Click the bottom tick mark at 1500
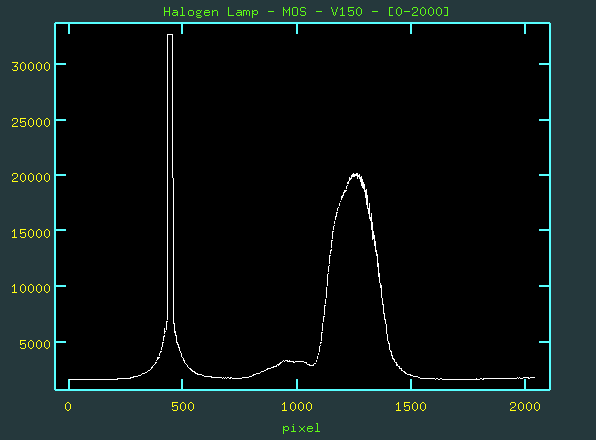The height and width of the screenshot is (440, 596). [411, 384]
